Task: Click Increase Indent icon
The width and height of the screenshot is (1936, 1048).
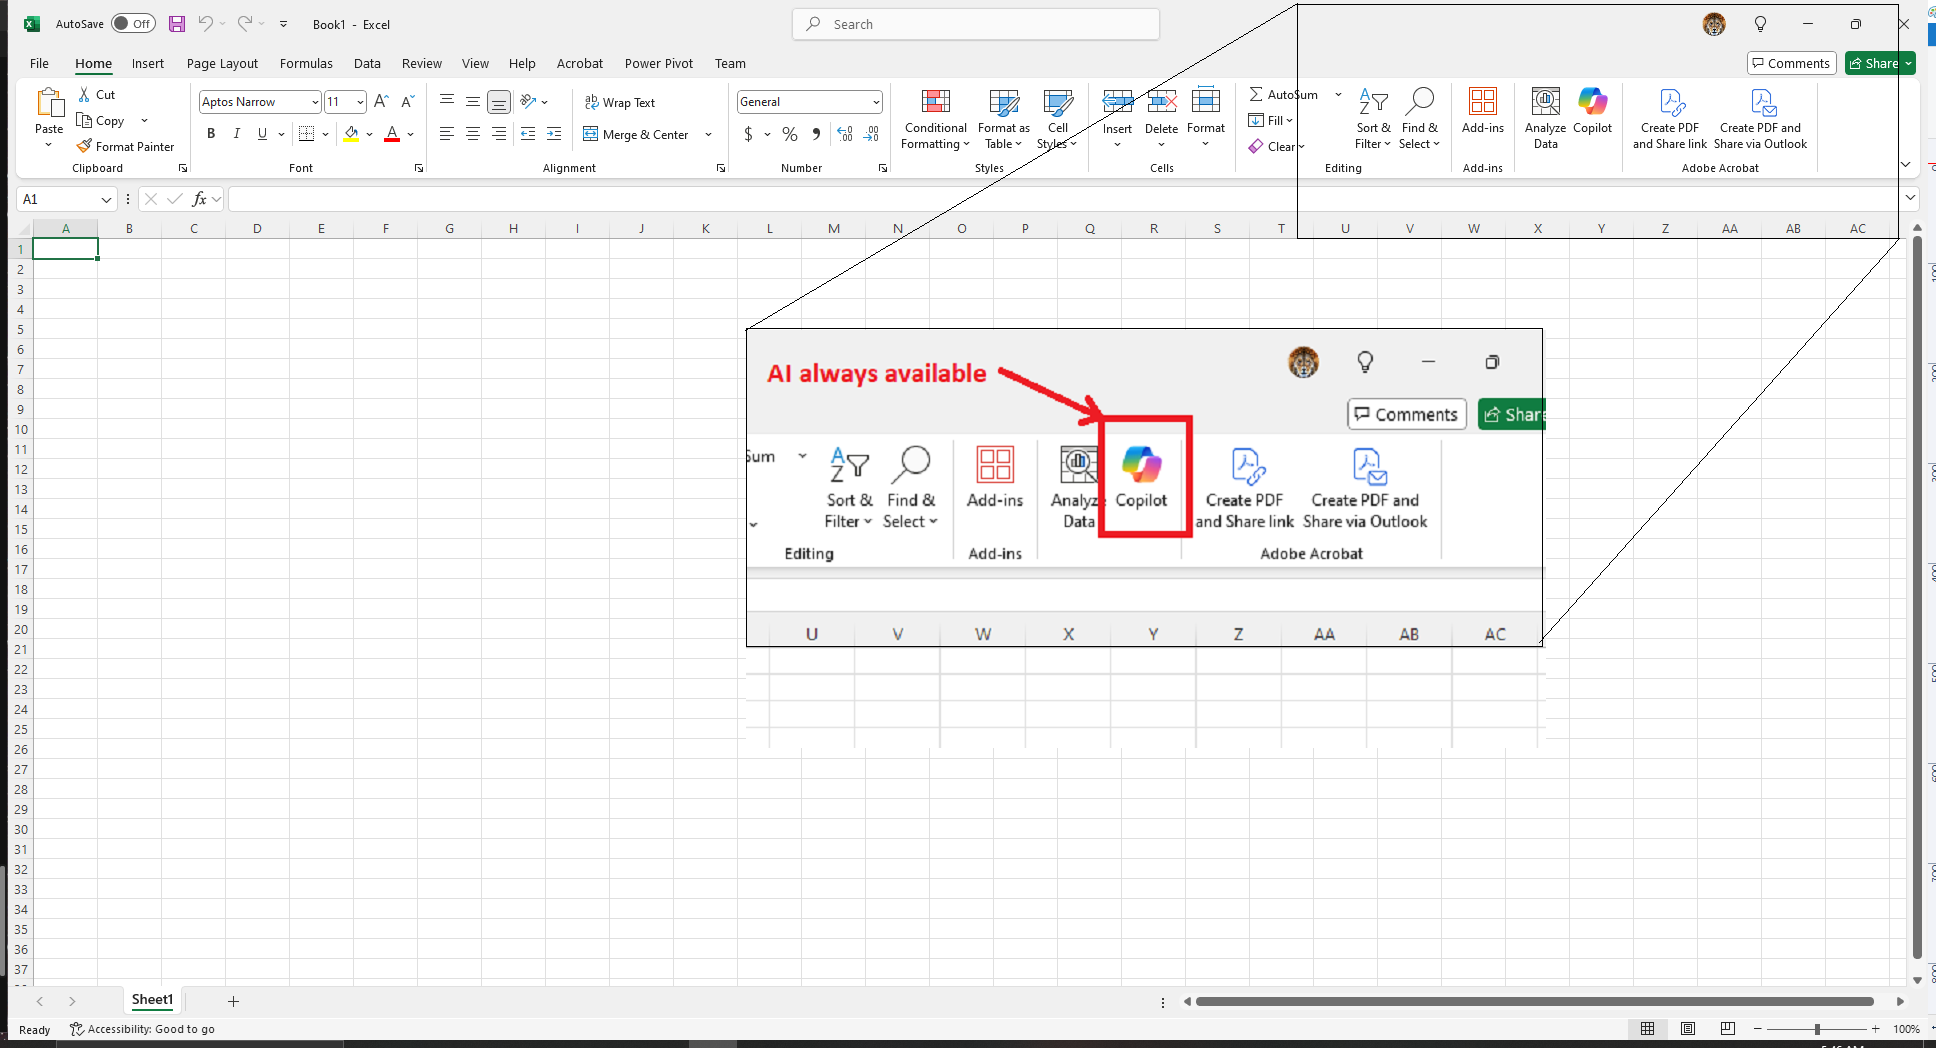Action: pos(554,133)
